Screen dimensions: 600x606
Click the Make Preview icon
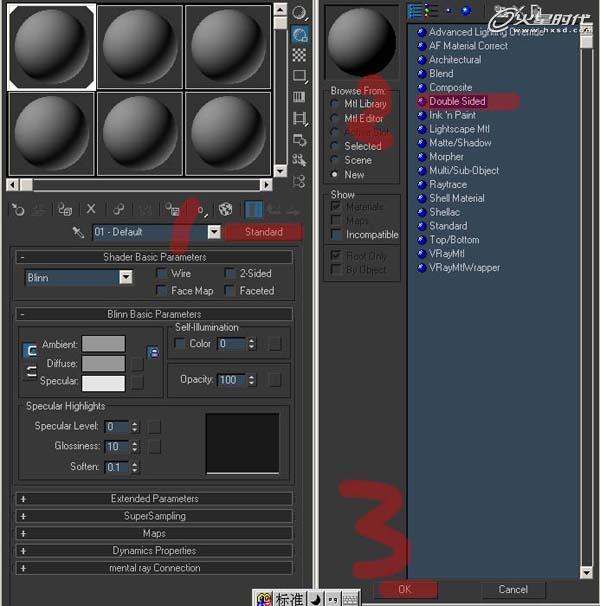tap(300, 118)
